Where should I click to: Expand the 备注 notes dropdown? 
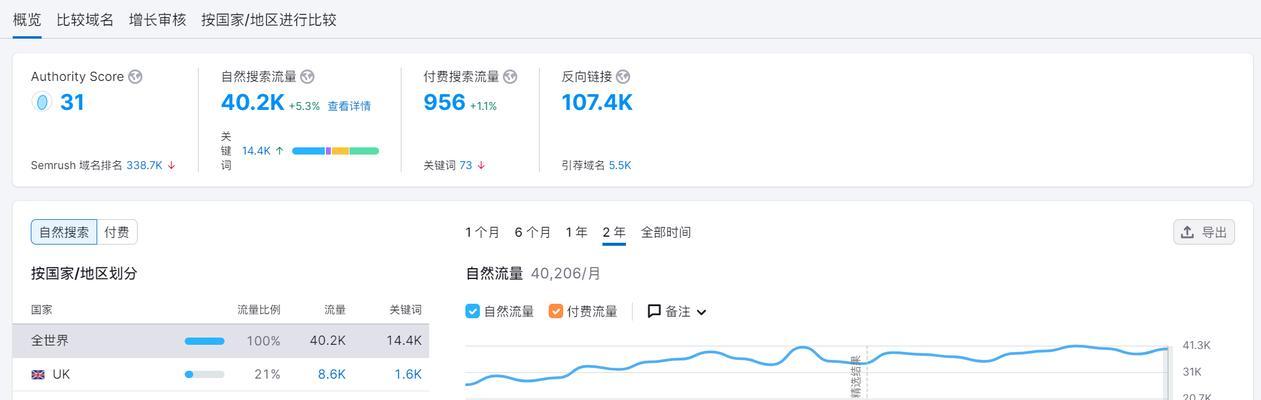pos(677,311)
